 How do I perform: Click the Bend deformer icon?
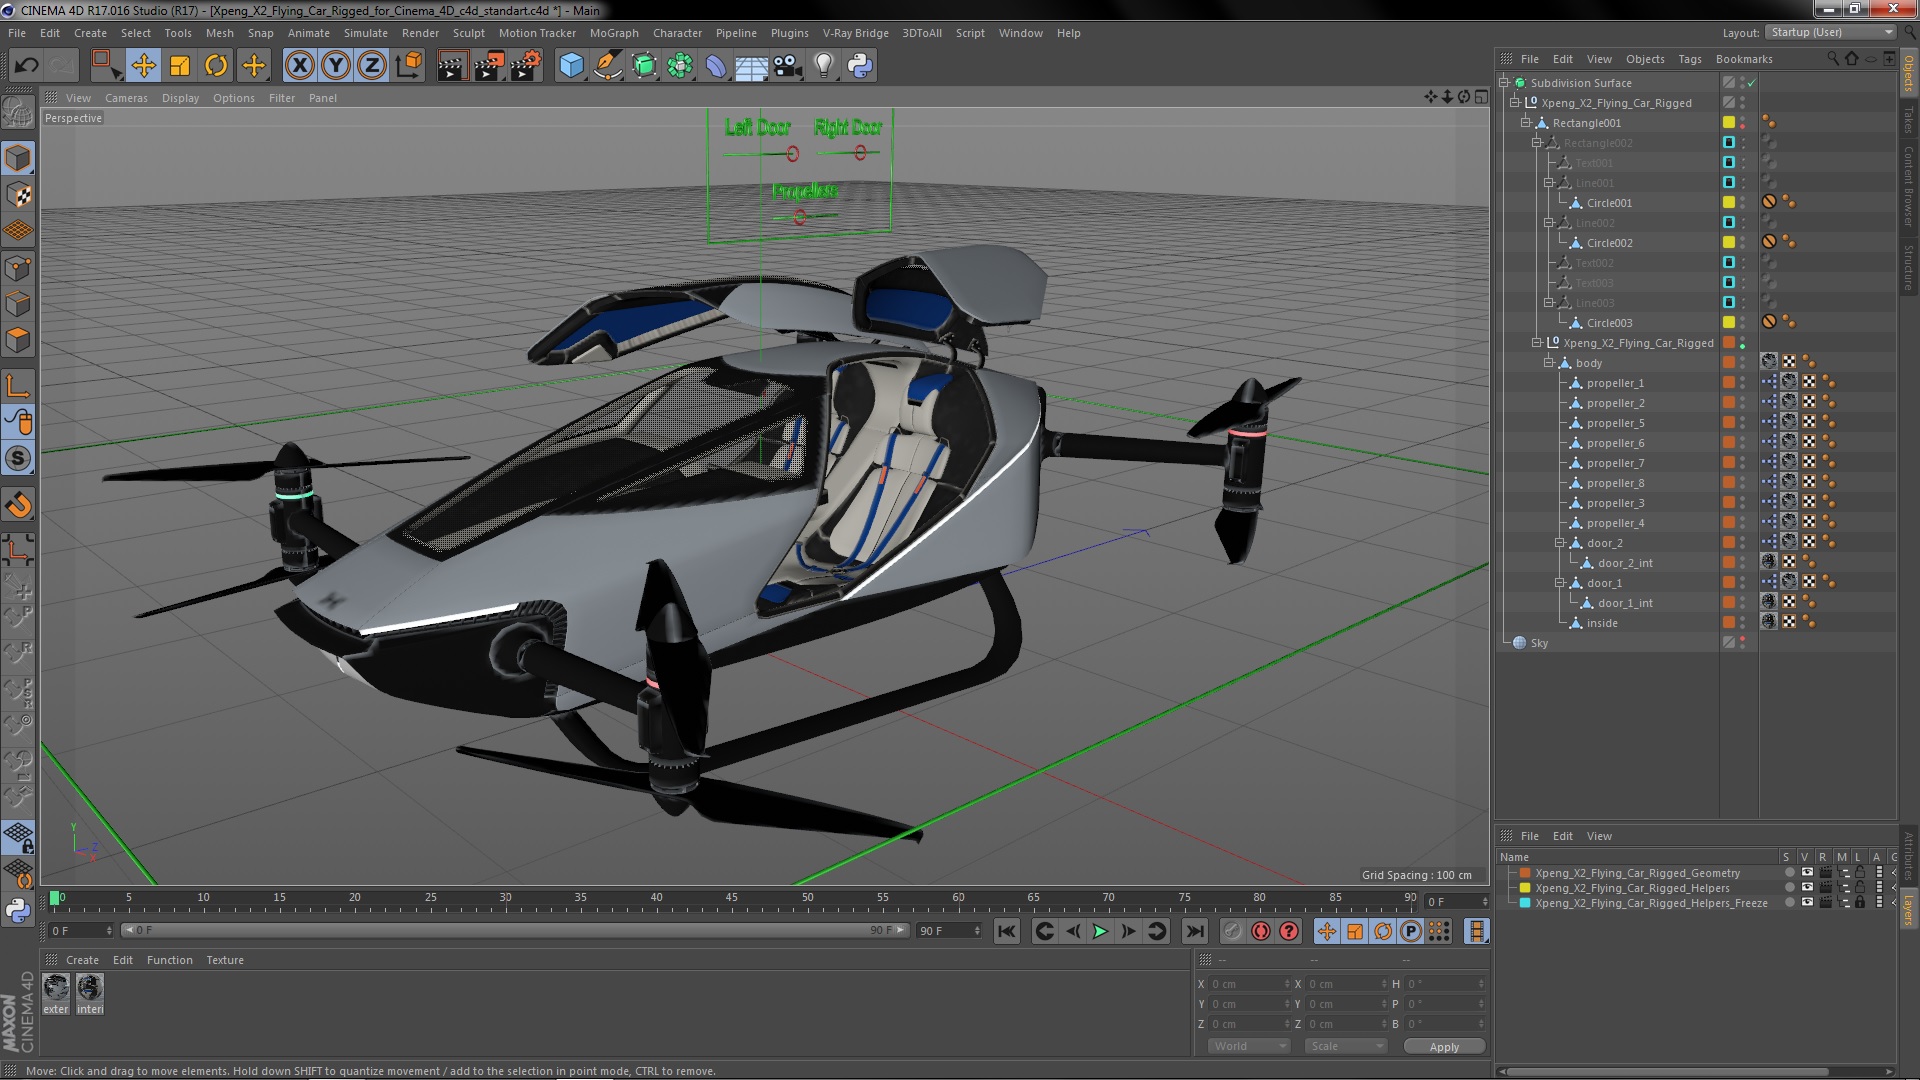click(x=716, y=66)
